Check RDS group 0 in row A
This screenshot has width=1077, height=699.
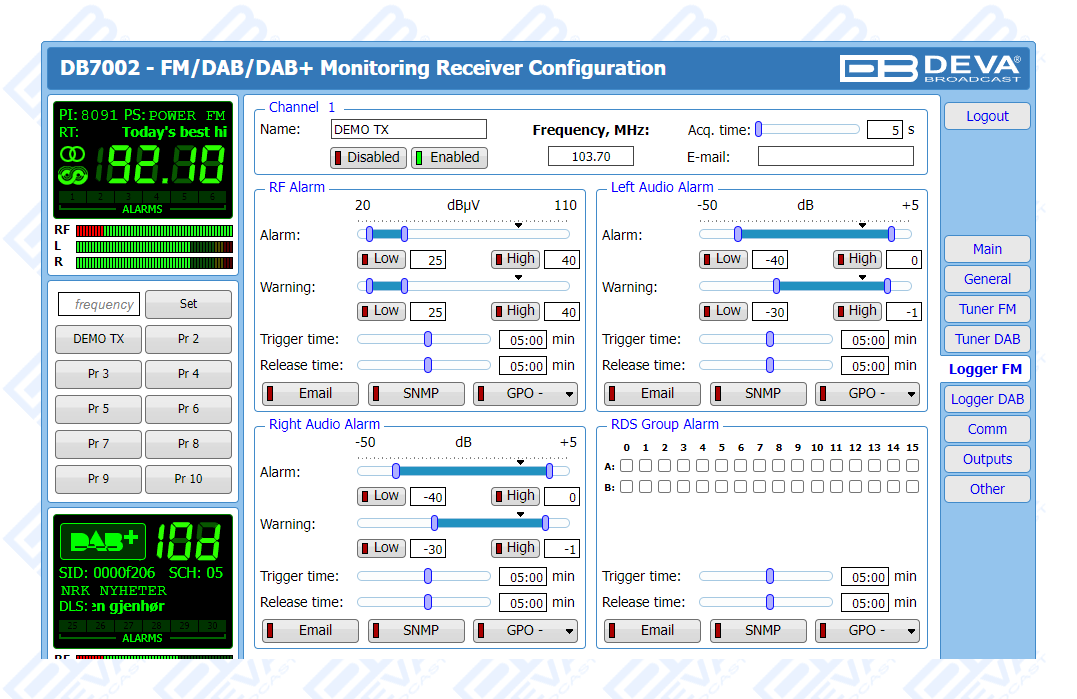coord(626,466)
